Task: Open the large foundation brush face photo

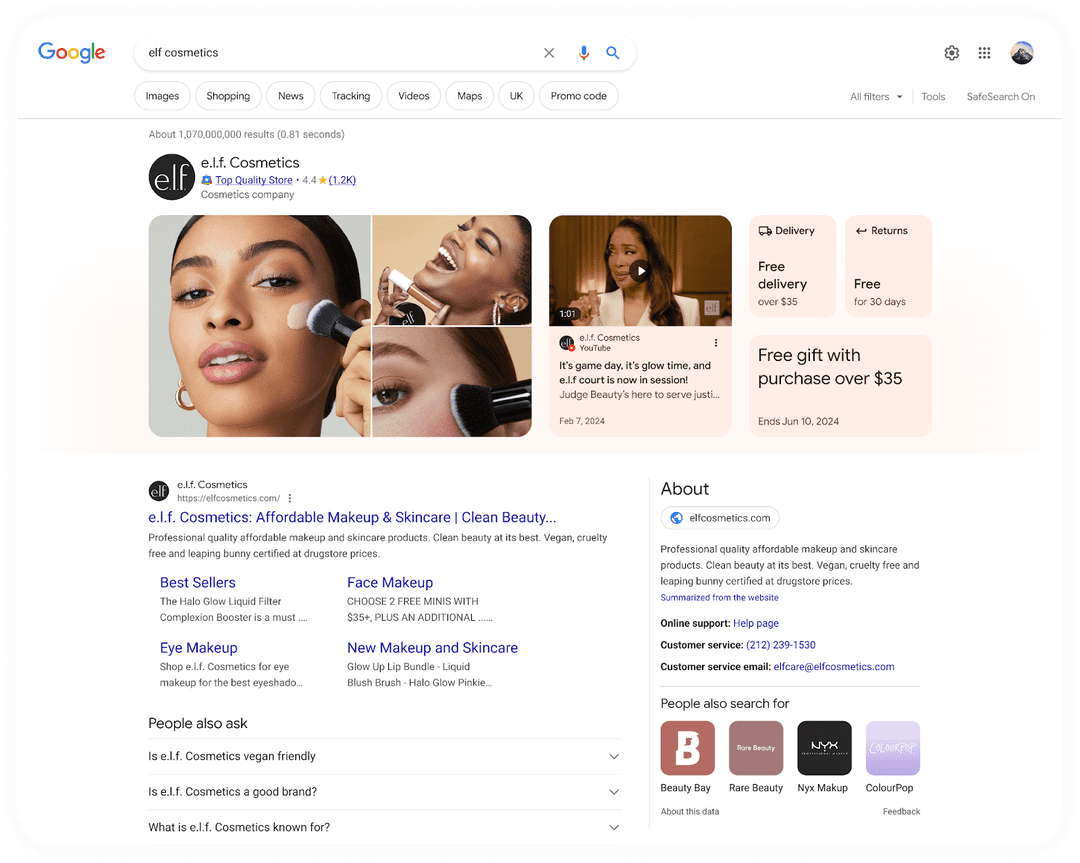Action: [x=260, y=326]
